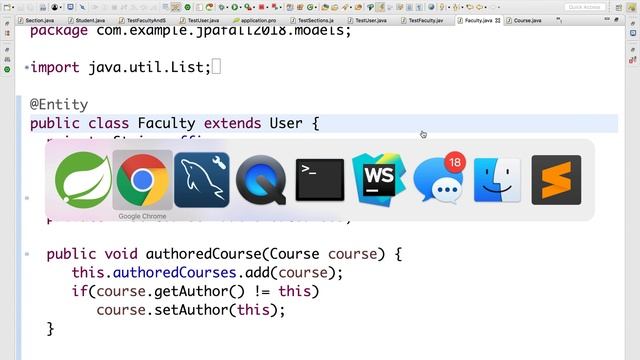Click the Boot Dashboard green circle icon
Viewport: 640px width, 360px height.
click(x=187, y=7)
